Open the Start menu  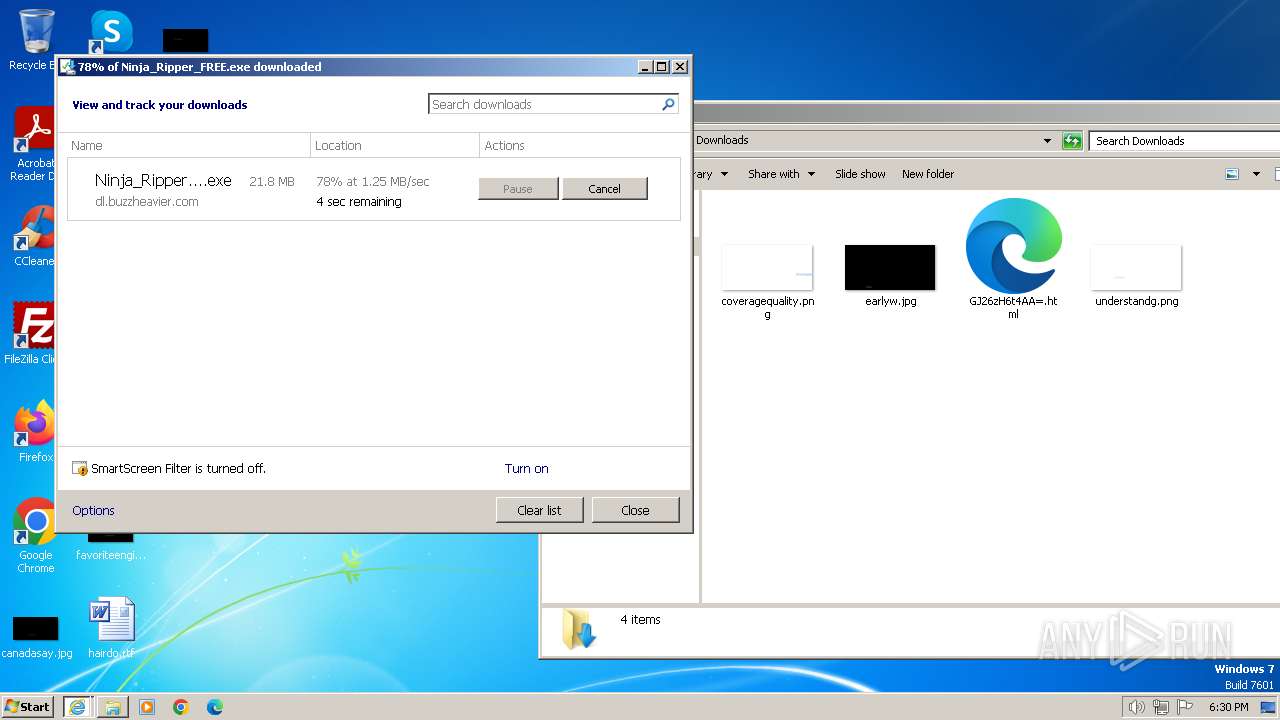[28, 706]
